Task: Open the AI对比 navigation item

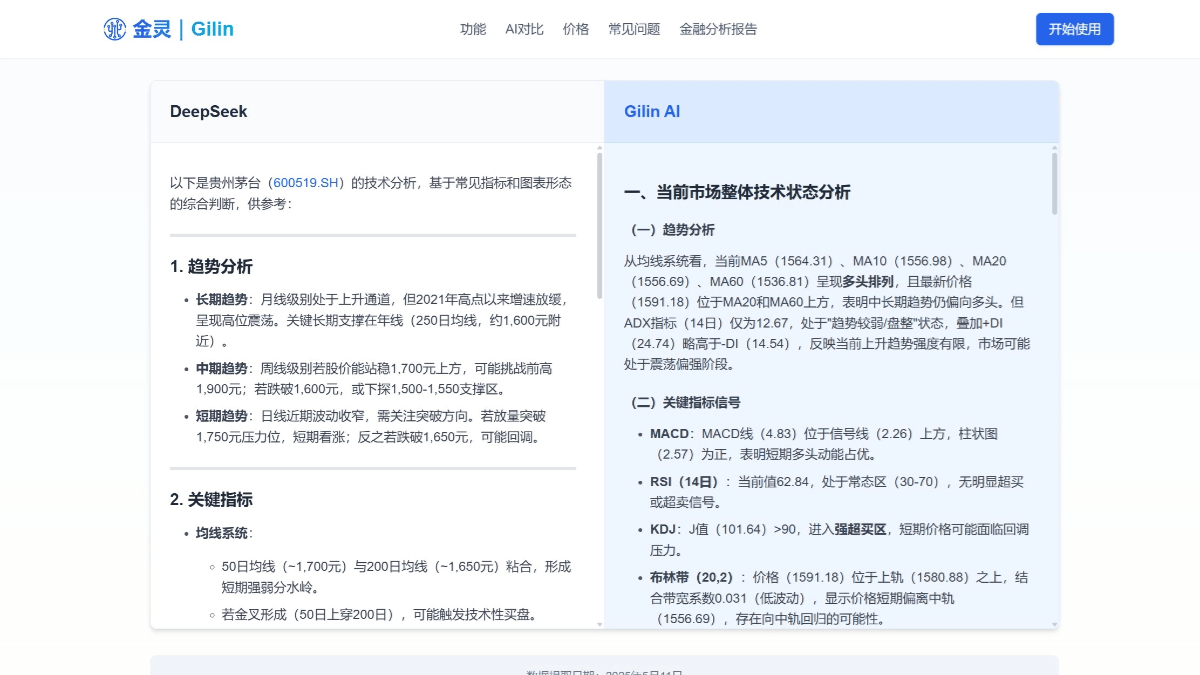Action: 524,29
